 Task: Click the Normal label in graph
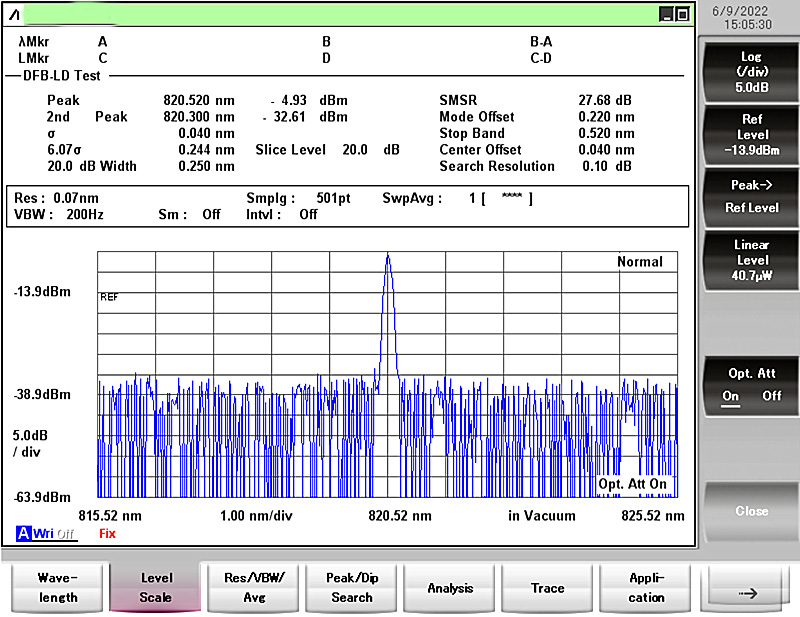click(x=640, y=262)
